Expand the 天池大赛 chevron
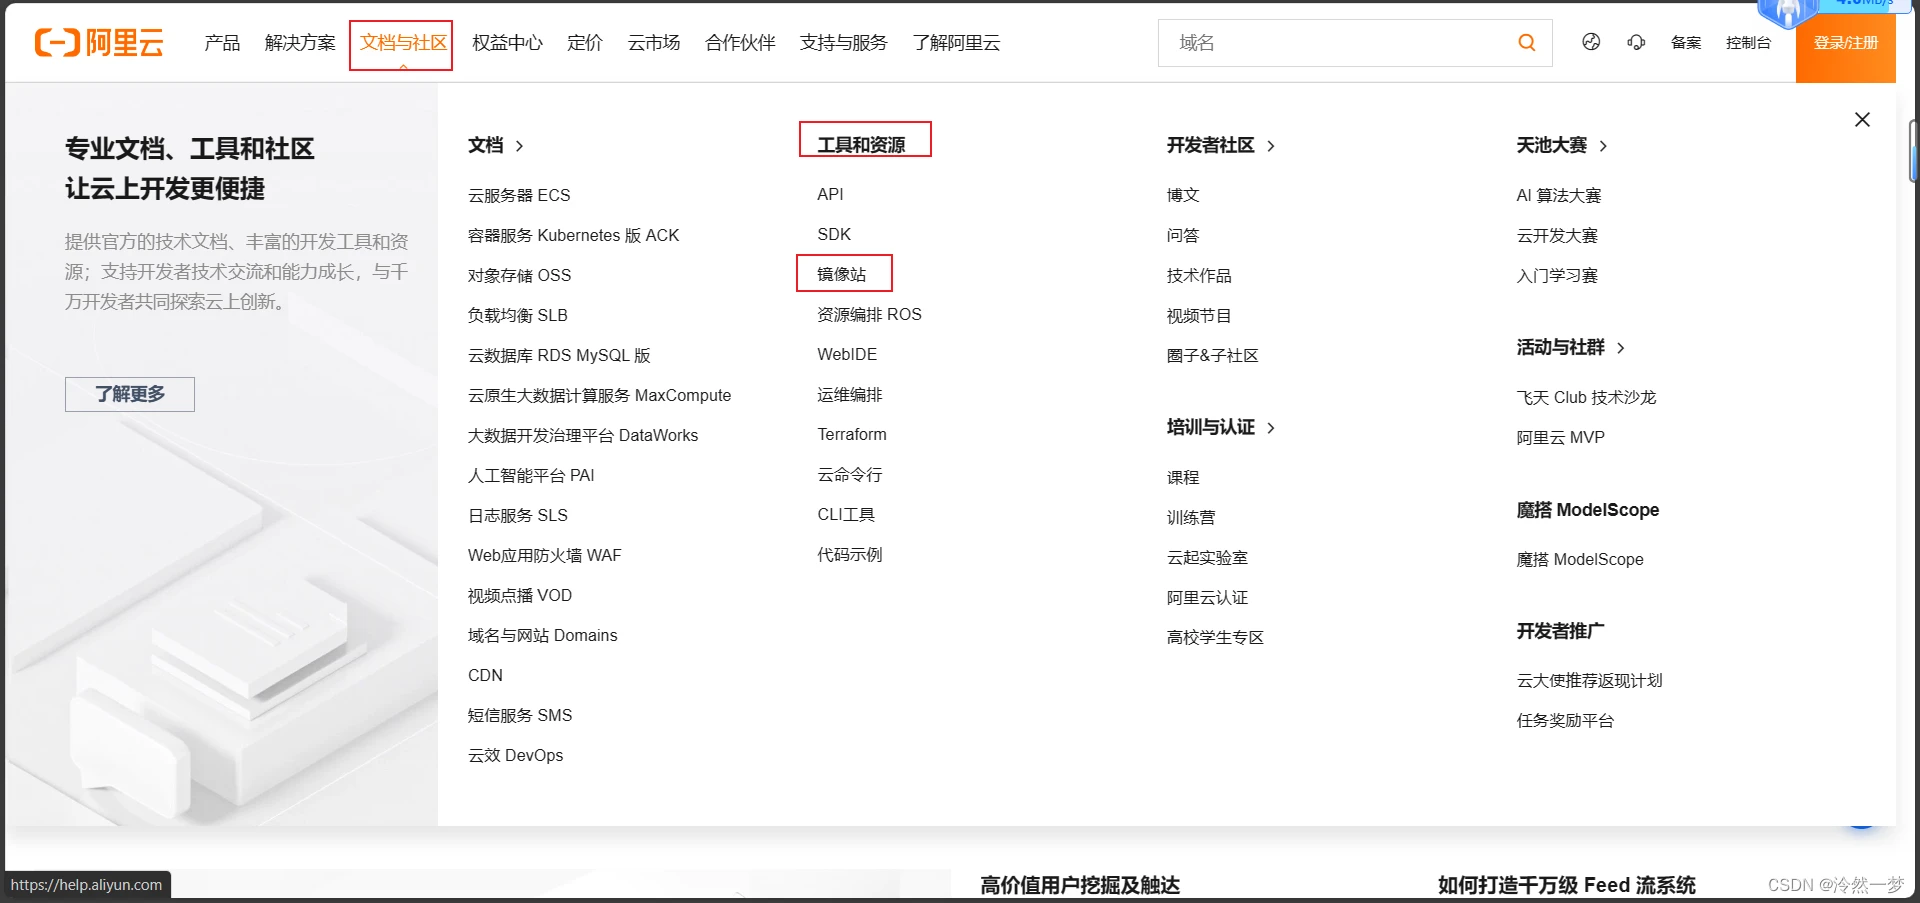This screenshot has width=1920, height=903. (1603, 146)
